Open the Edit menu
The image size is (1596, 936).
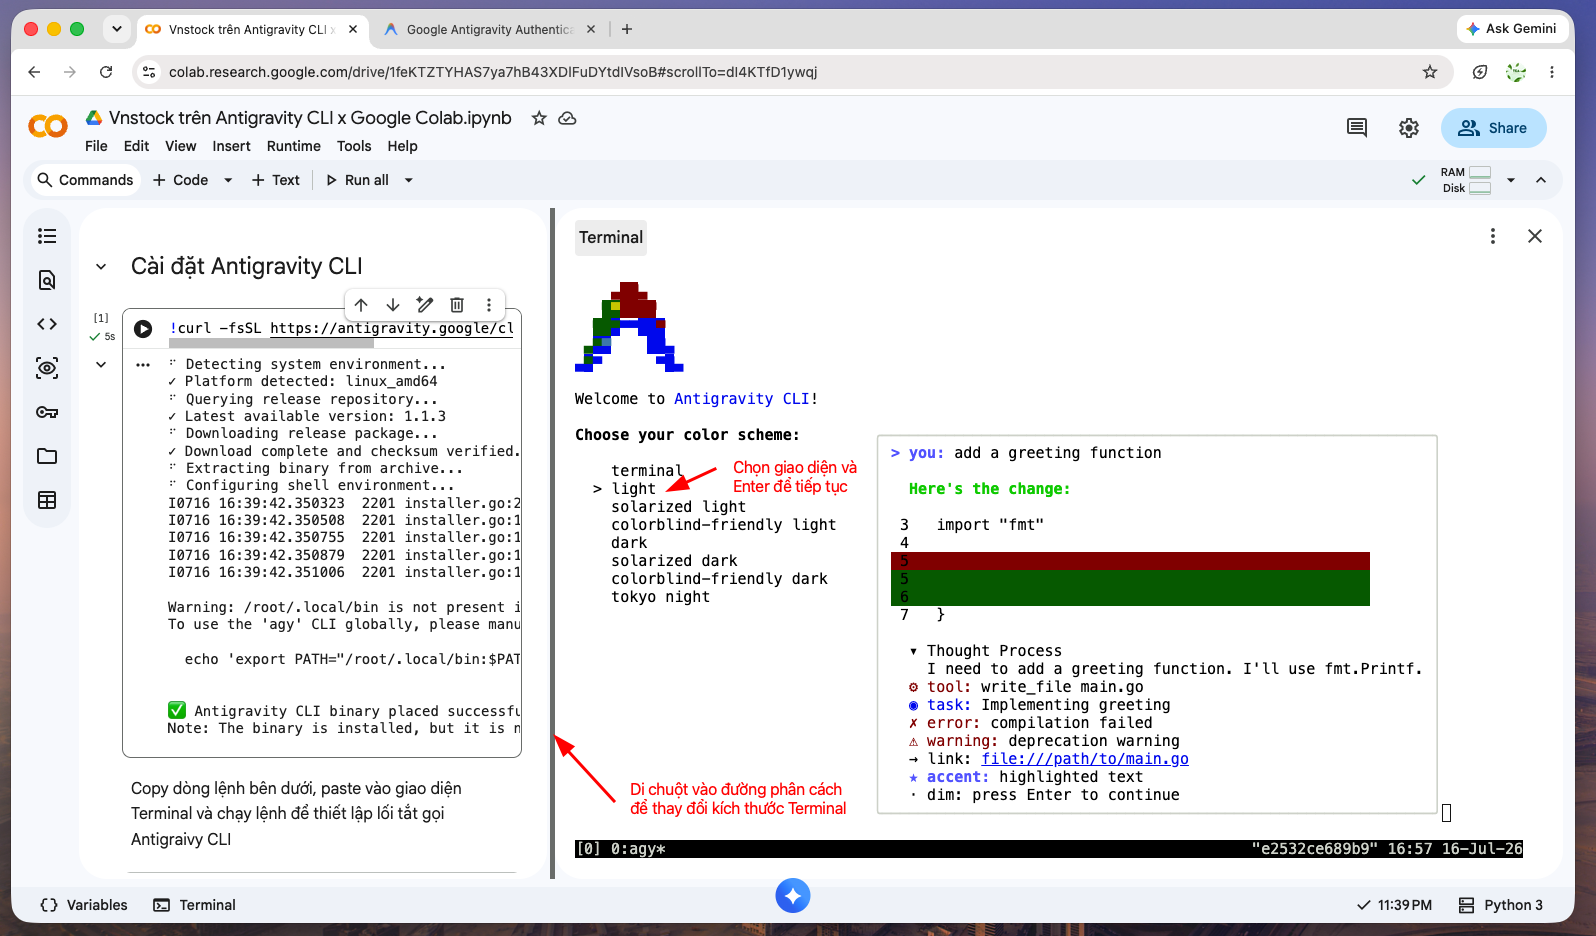click(136, 146)
